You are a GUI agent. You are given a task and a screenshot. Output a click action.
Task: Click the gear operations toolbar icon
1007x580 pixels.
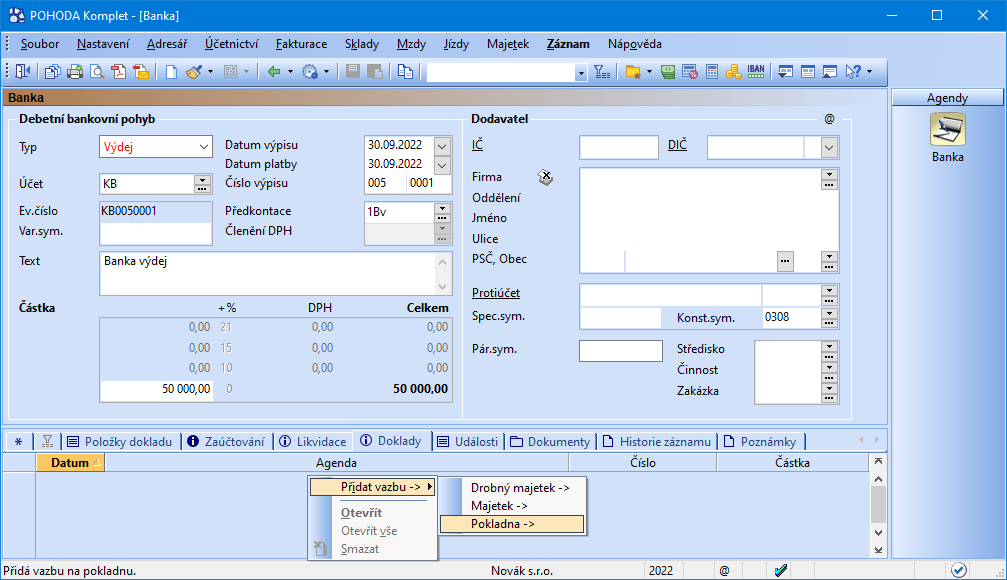pyautogui.click(x=310, y=72)
